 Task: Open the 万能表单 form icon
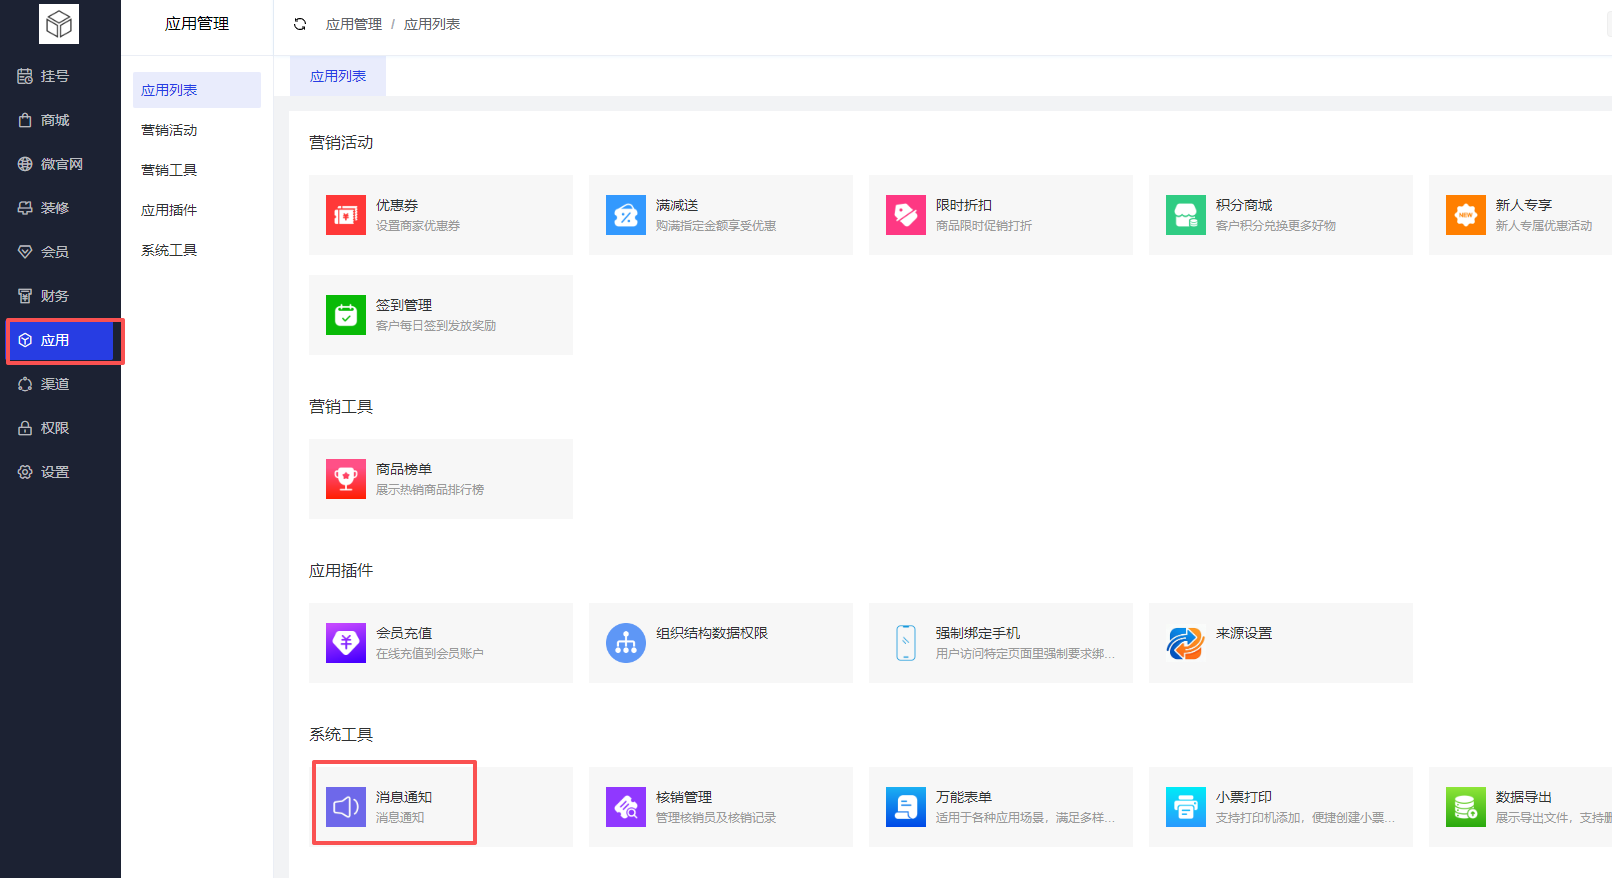[906, 807]
